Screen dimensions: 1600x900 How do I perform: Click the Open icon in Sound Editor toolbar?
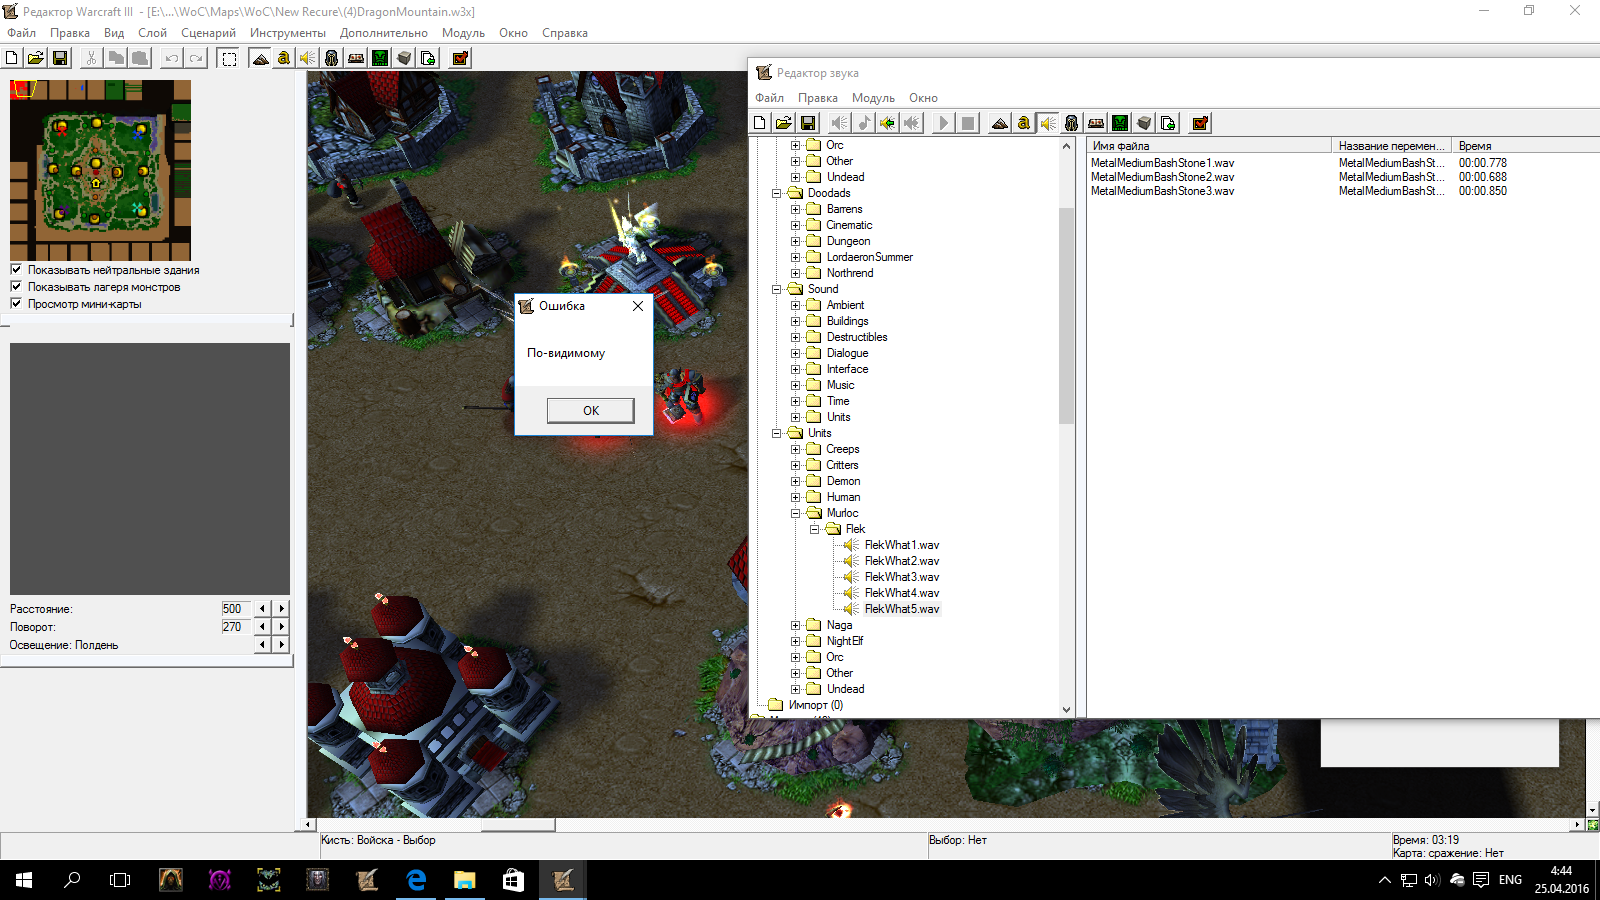[x=784, y=123]
